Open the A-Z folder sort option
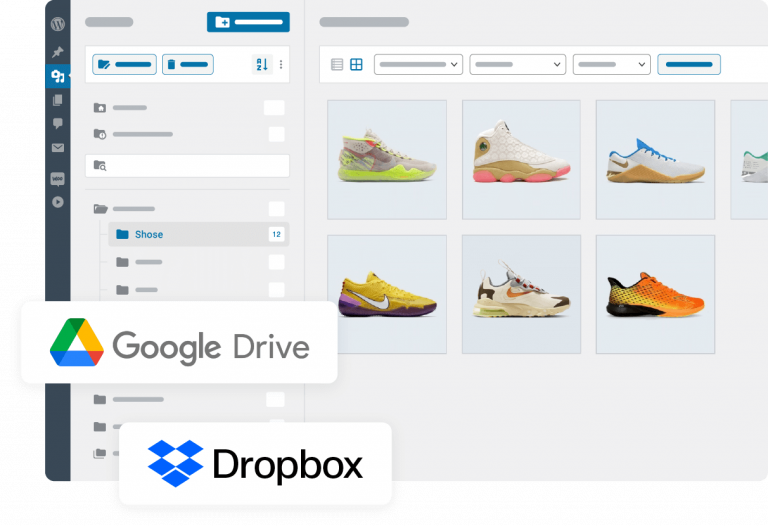 [262, 64]
